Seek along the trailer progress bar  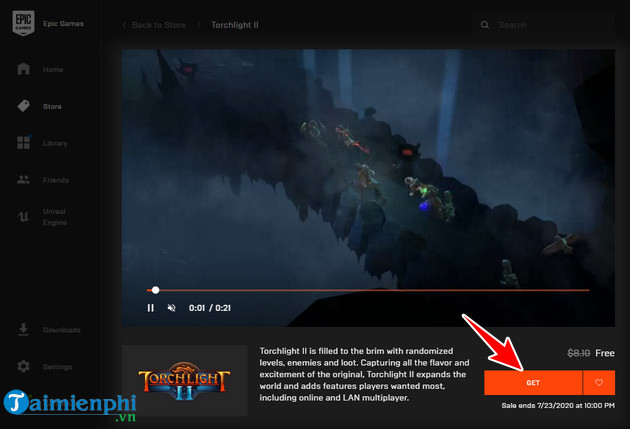[x=368, y=290]
